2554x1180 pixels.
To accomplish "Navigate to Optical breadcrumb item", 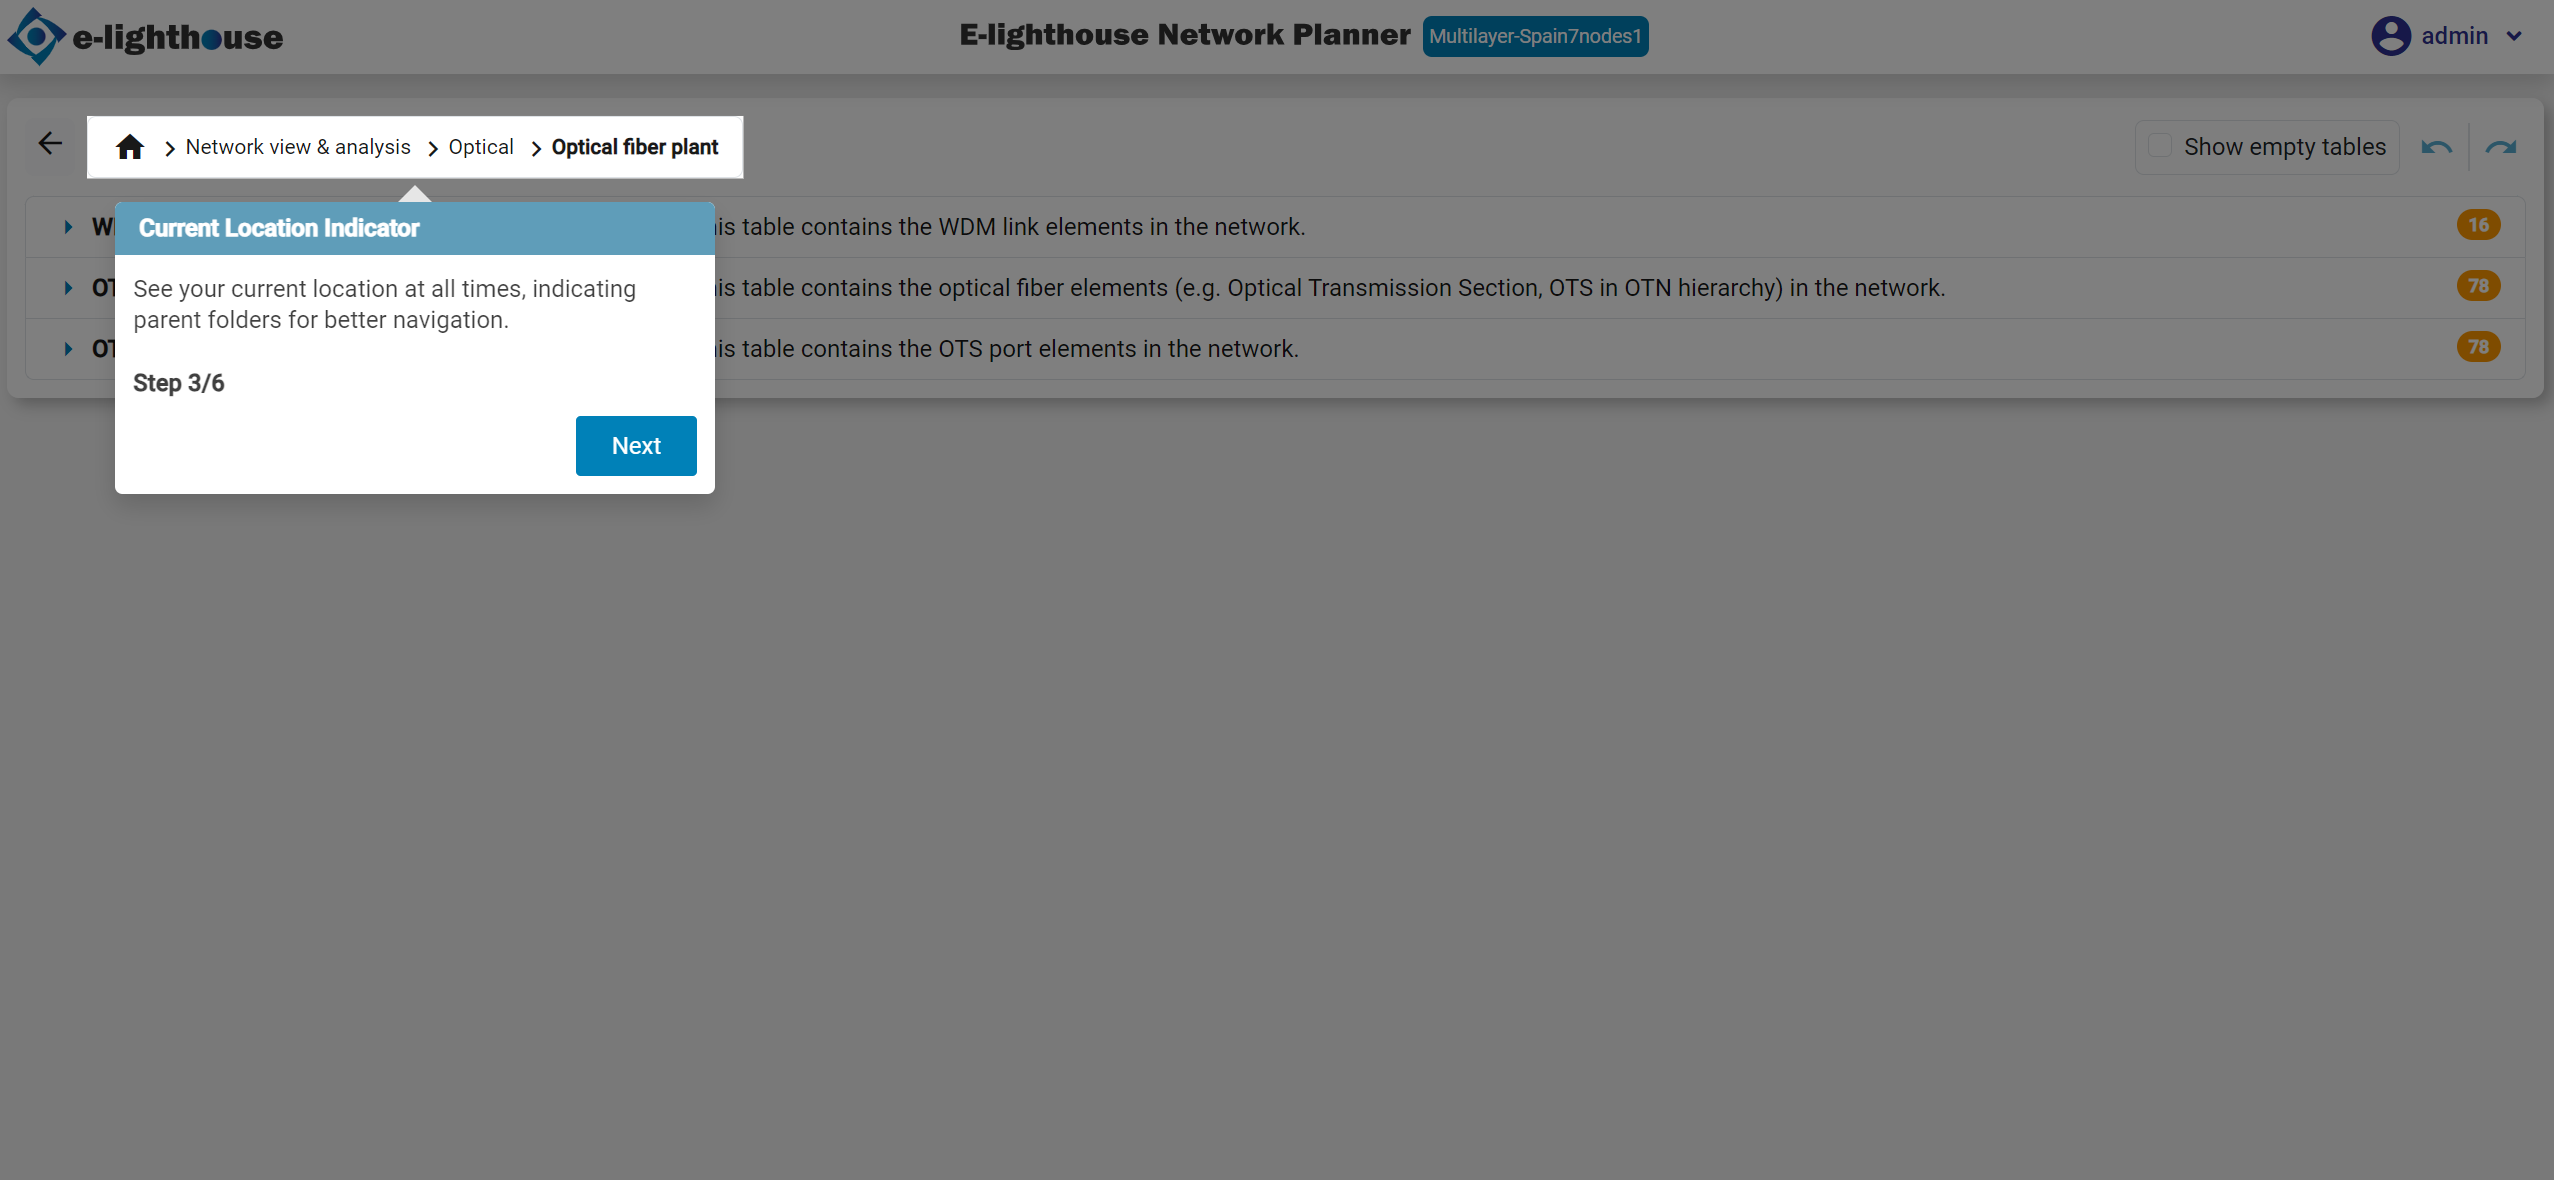I will [480, 147].
